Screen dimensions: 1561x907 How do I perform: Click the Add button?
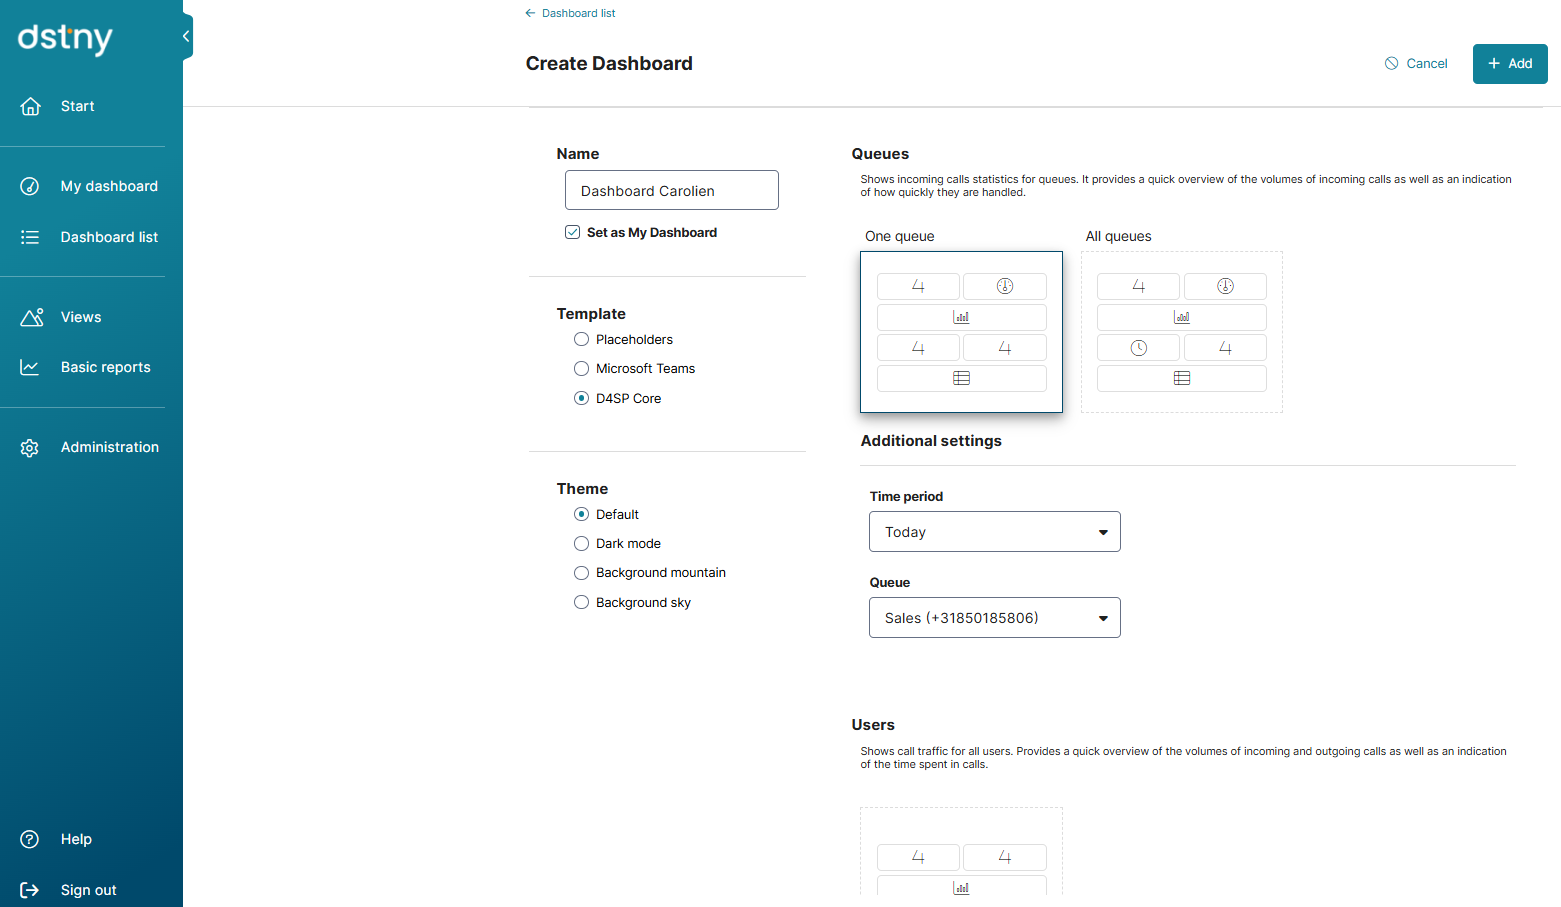(1510, 64)
